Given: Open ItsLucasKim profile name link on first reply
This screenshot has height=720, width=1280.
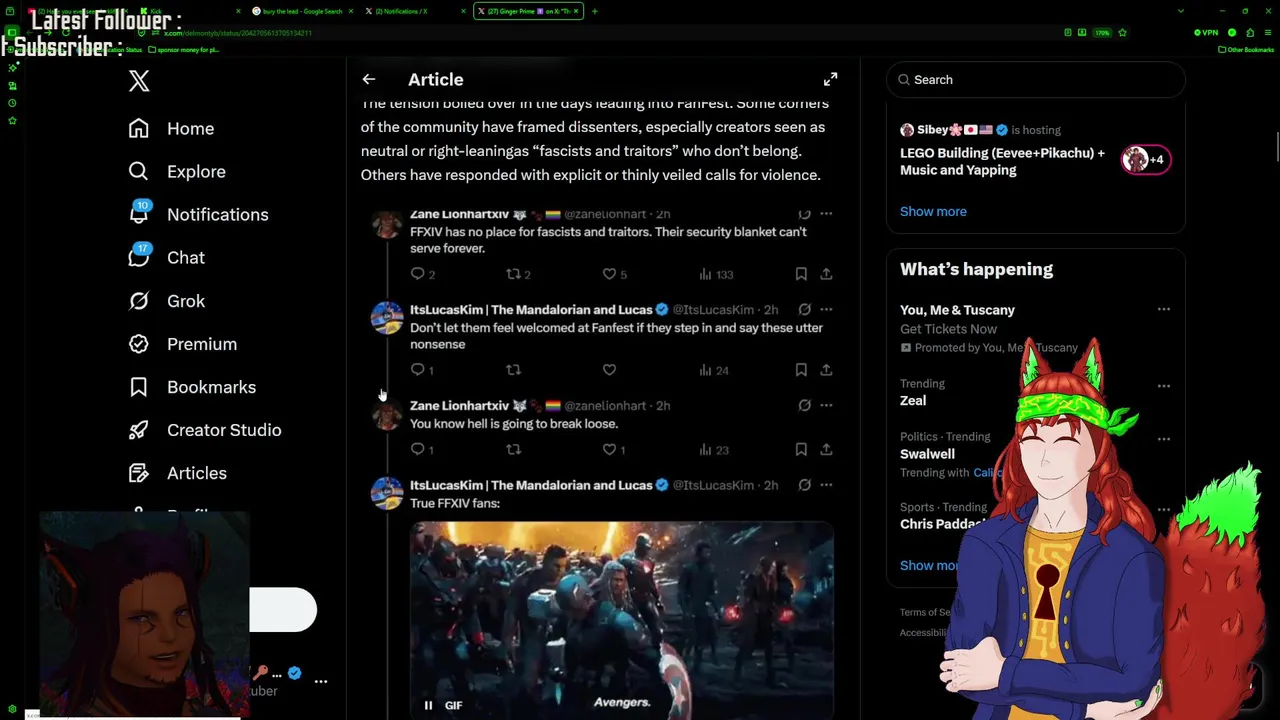Looking at the screenshot, I should coord(531,309).
